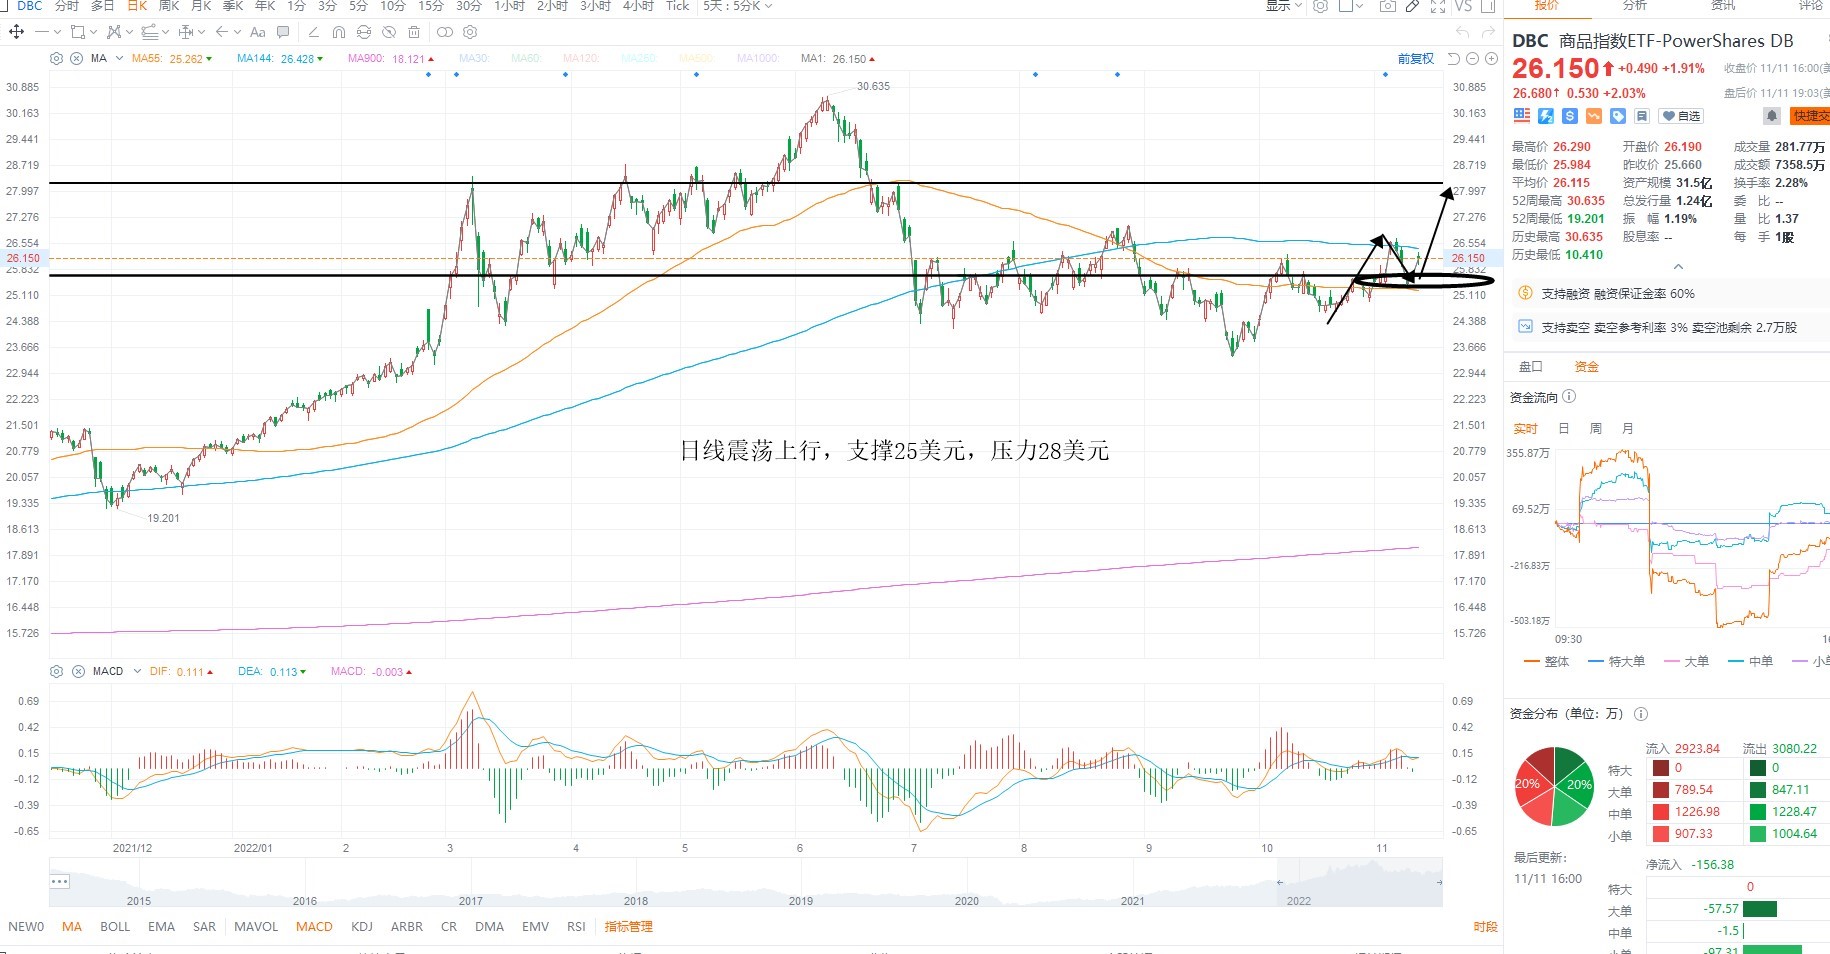Viewport: 1830px width, 954px height.
Task: Undo the last drawing action
Action: [x=1464, y=33]
